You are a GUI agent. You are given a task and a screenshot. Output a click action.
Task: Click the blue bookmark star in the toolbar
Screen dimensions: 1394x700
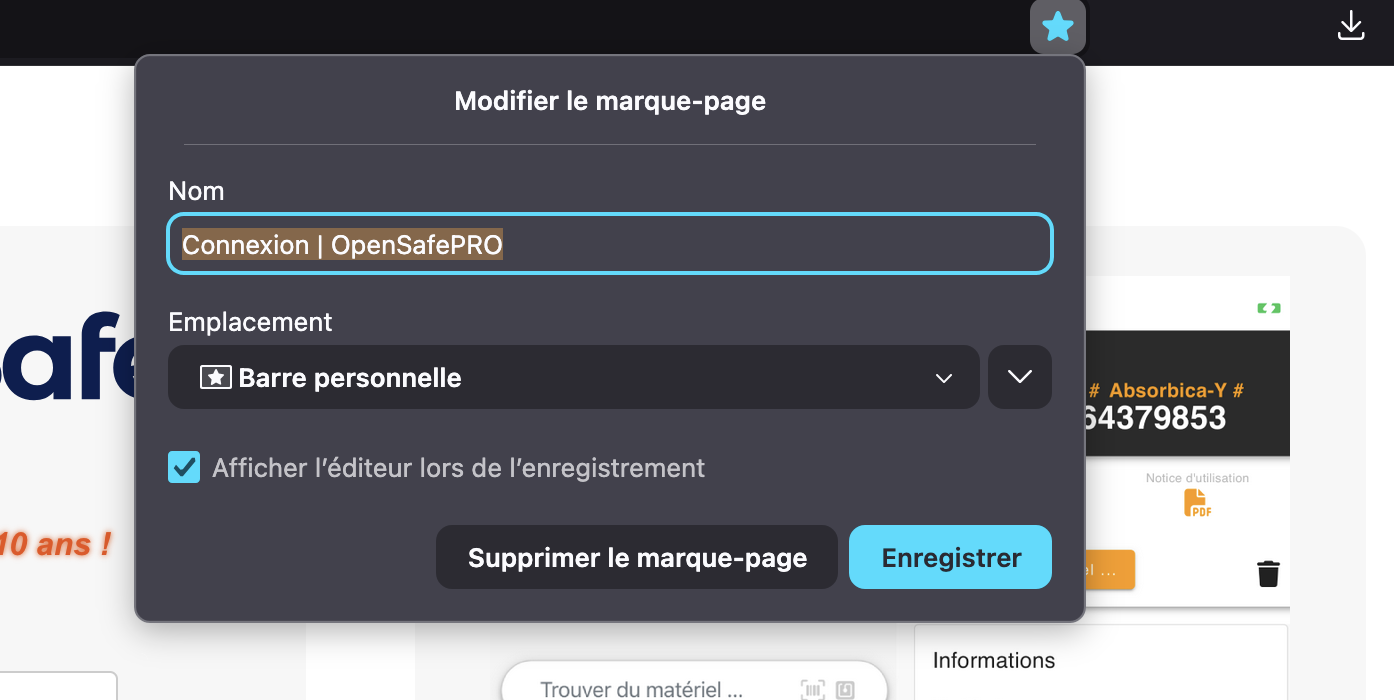click(1057, 27)
